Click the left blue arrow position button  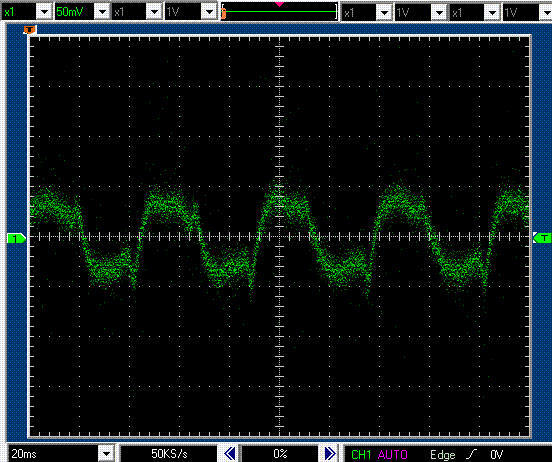(x=230, y=454)
